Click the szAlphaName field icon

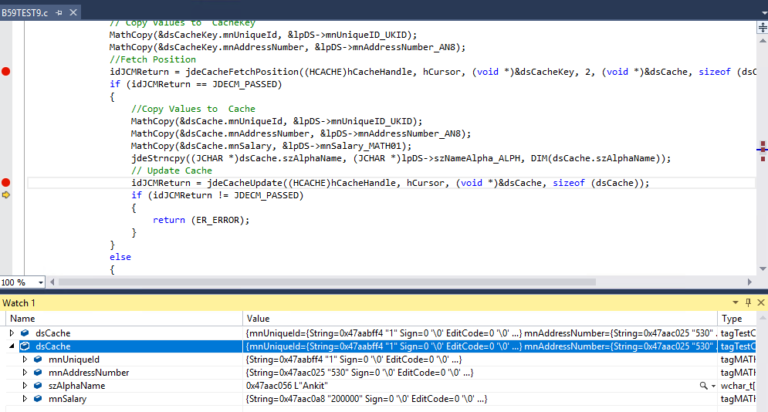pos(38,386)
